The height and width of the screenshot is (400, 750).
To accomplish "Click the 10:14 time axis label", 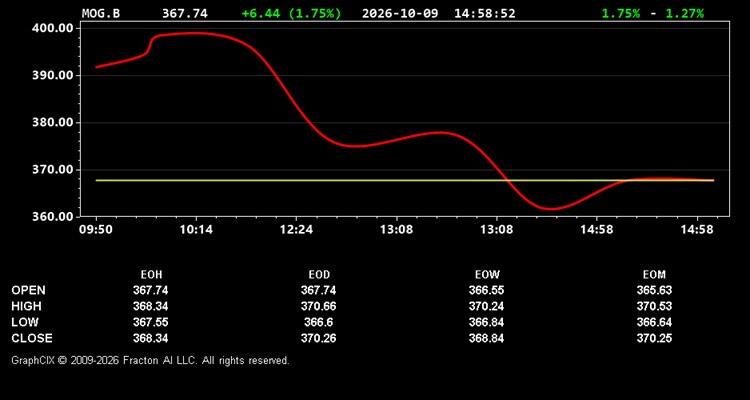I will [x=196, y=230].
